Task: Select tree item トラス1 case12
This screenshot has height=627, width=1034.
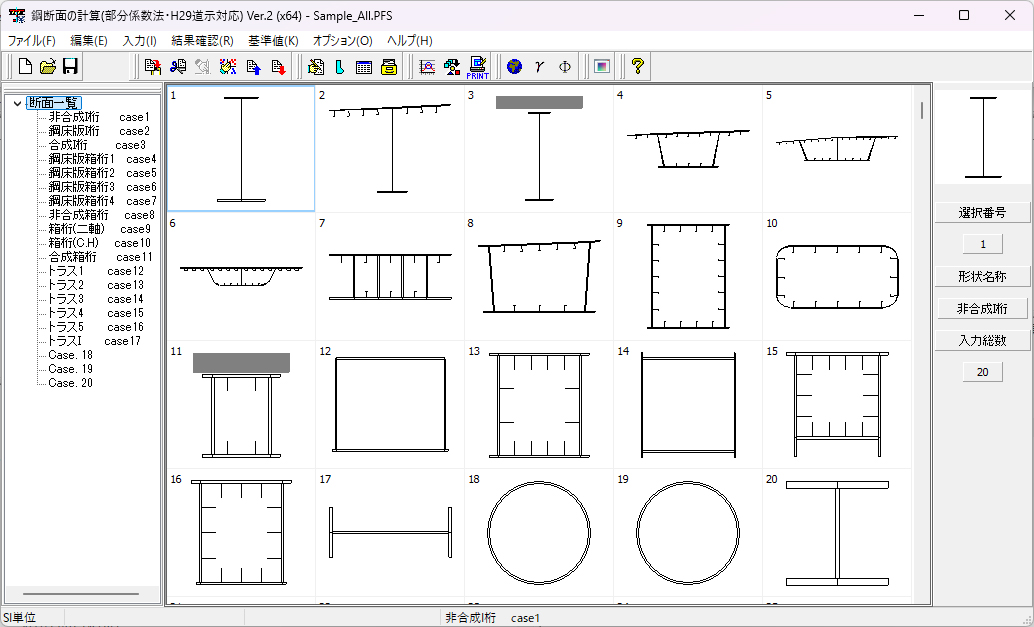Action: coord(96,271)
